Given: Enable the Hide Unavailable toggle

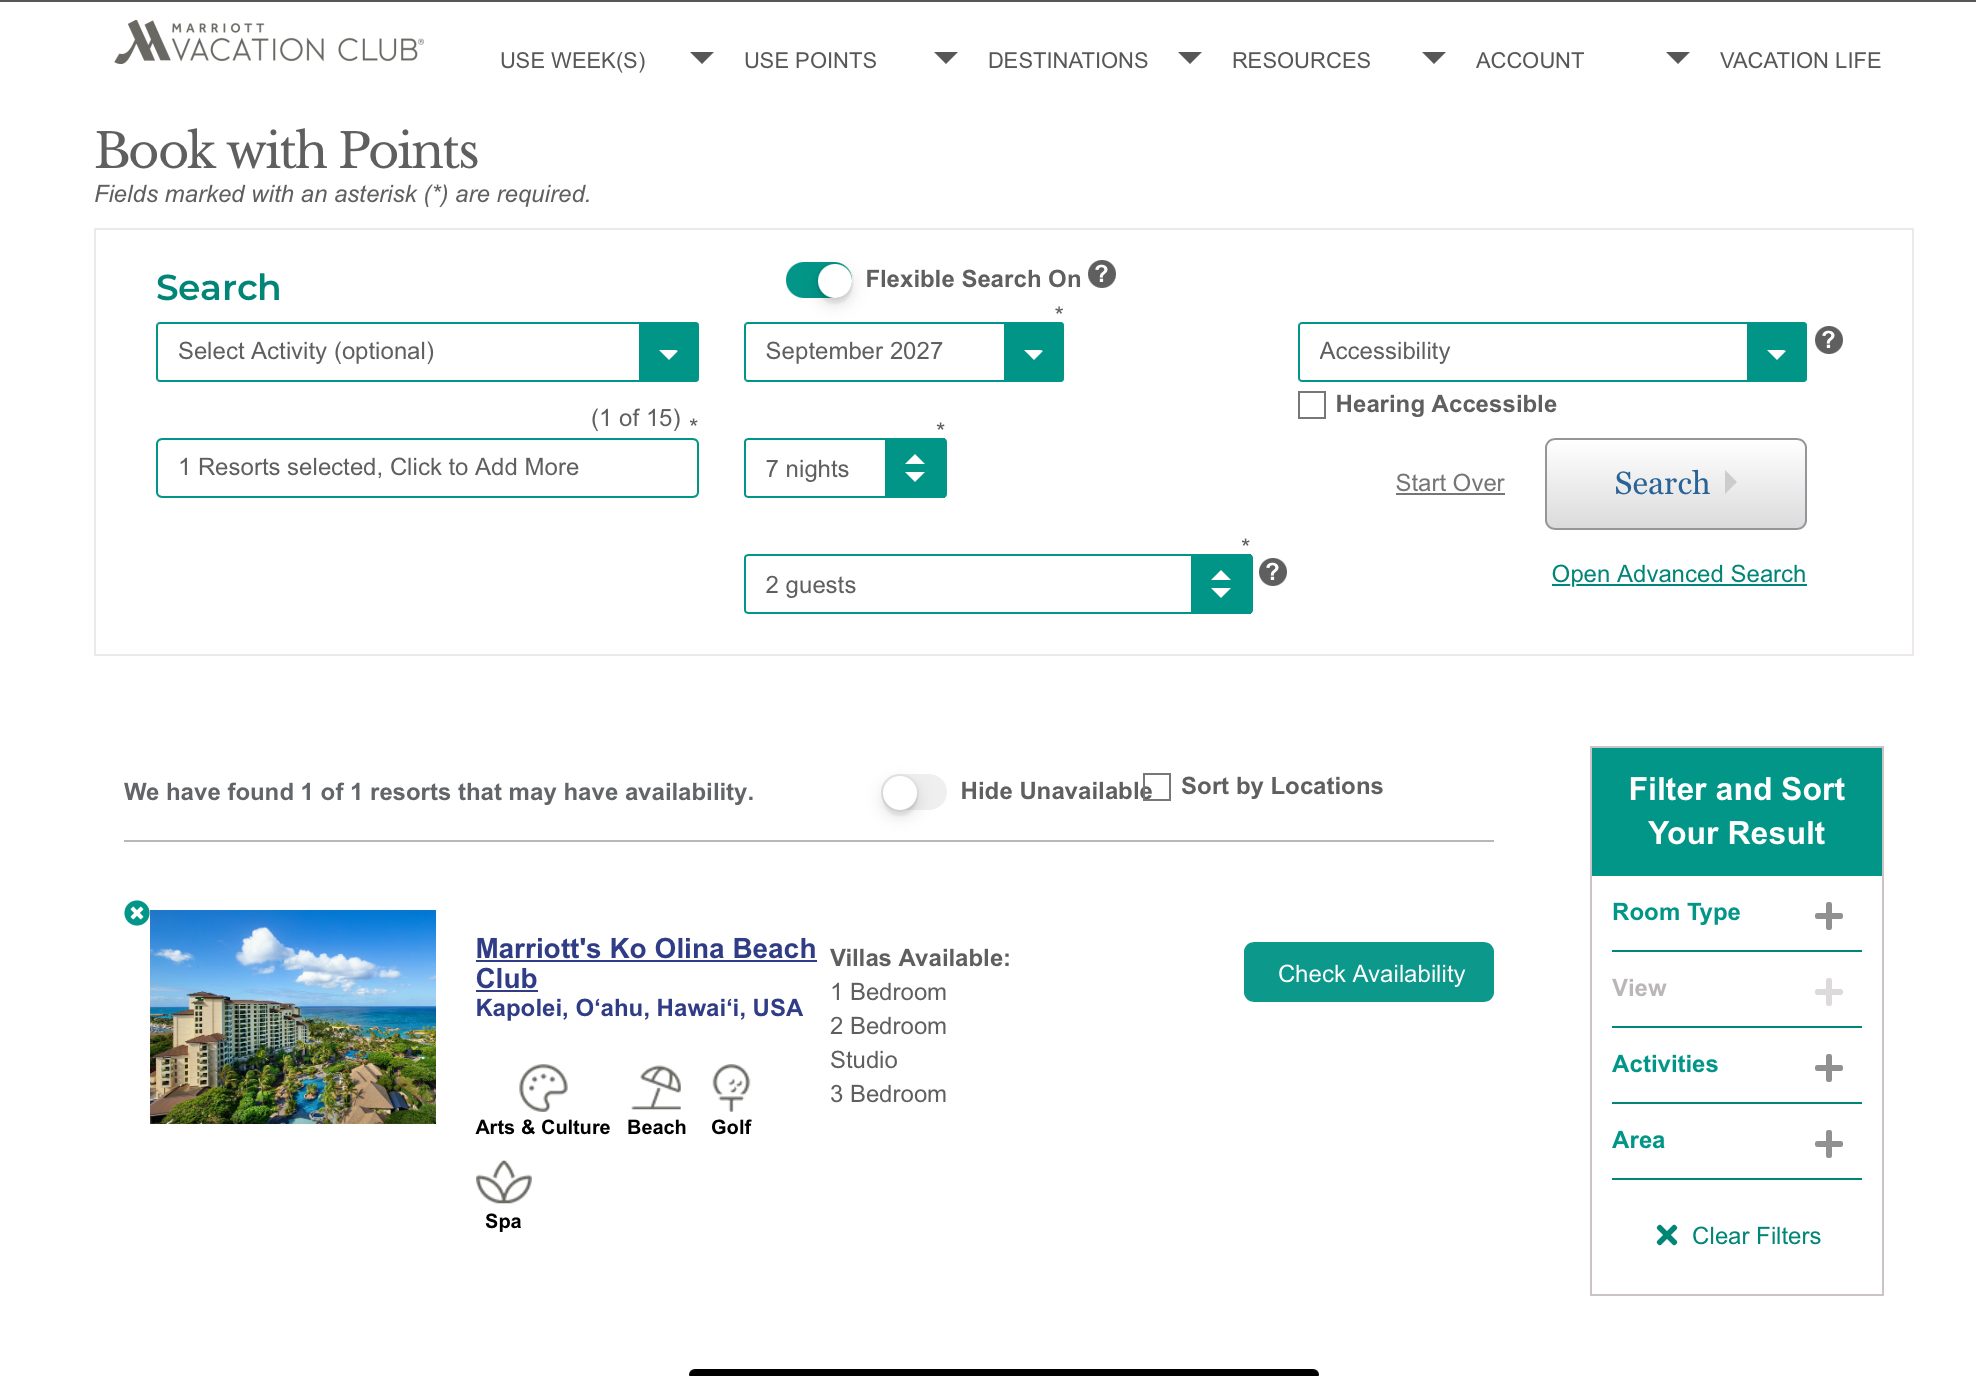Looking at the screenshot, I should coord(913,793).
